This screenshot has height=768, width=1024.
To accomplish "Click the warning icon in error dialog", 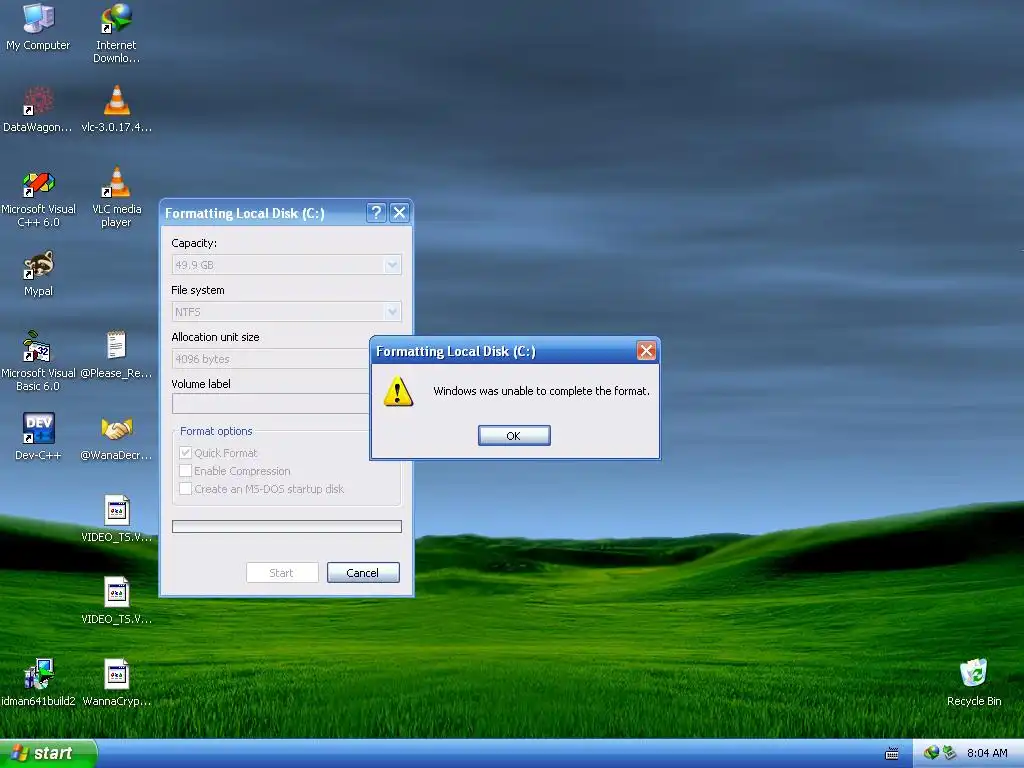I will pos(398,391).
